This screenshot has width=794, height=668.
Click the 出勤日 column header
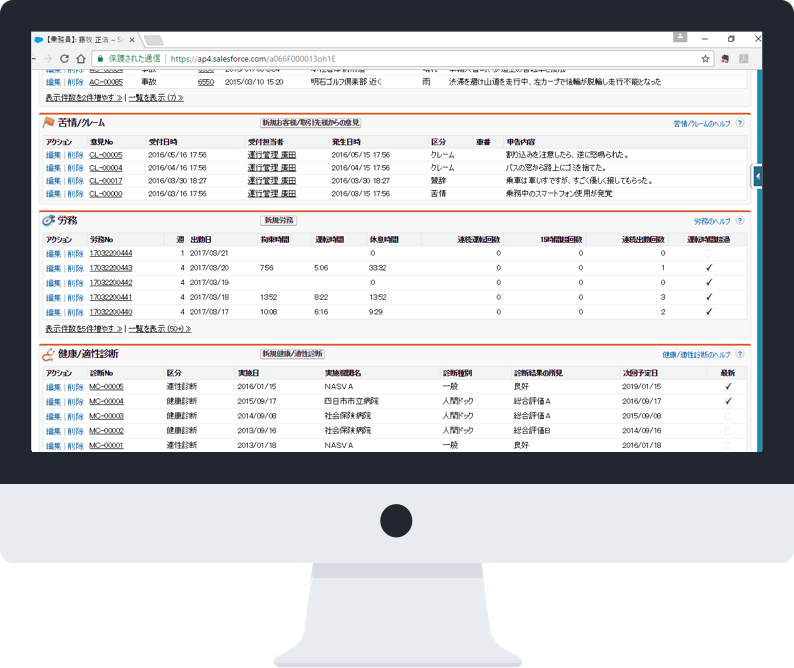201,240
